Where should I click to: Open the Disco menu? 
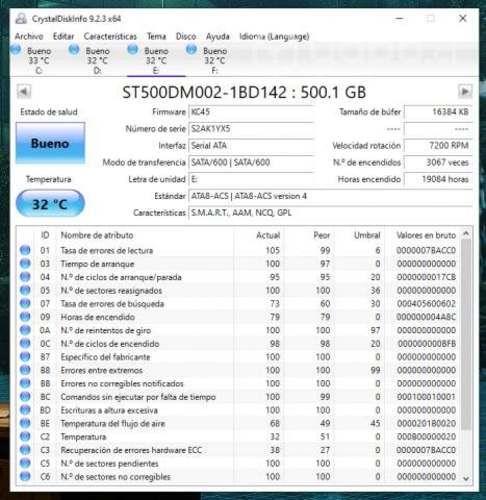point(186,36)
